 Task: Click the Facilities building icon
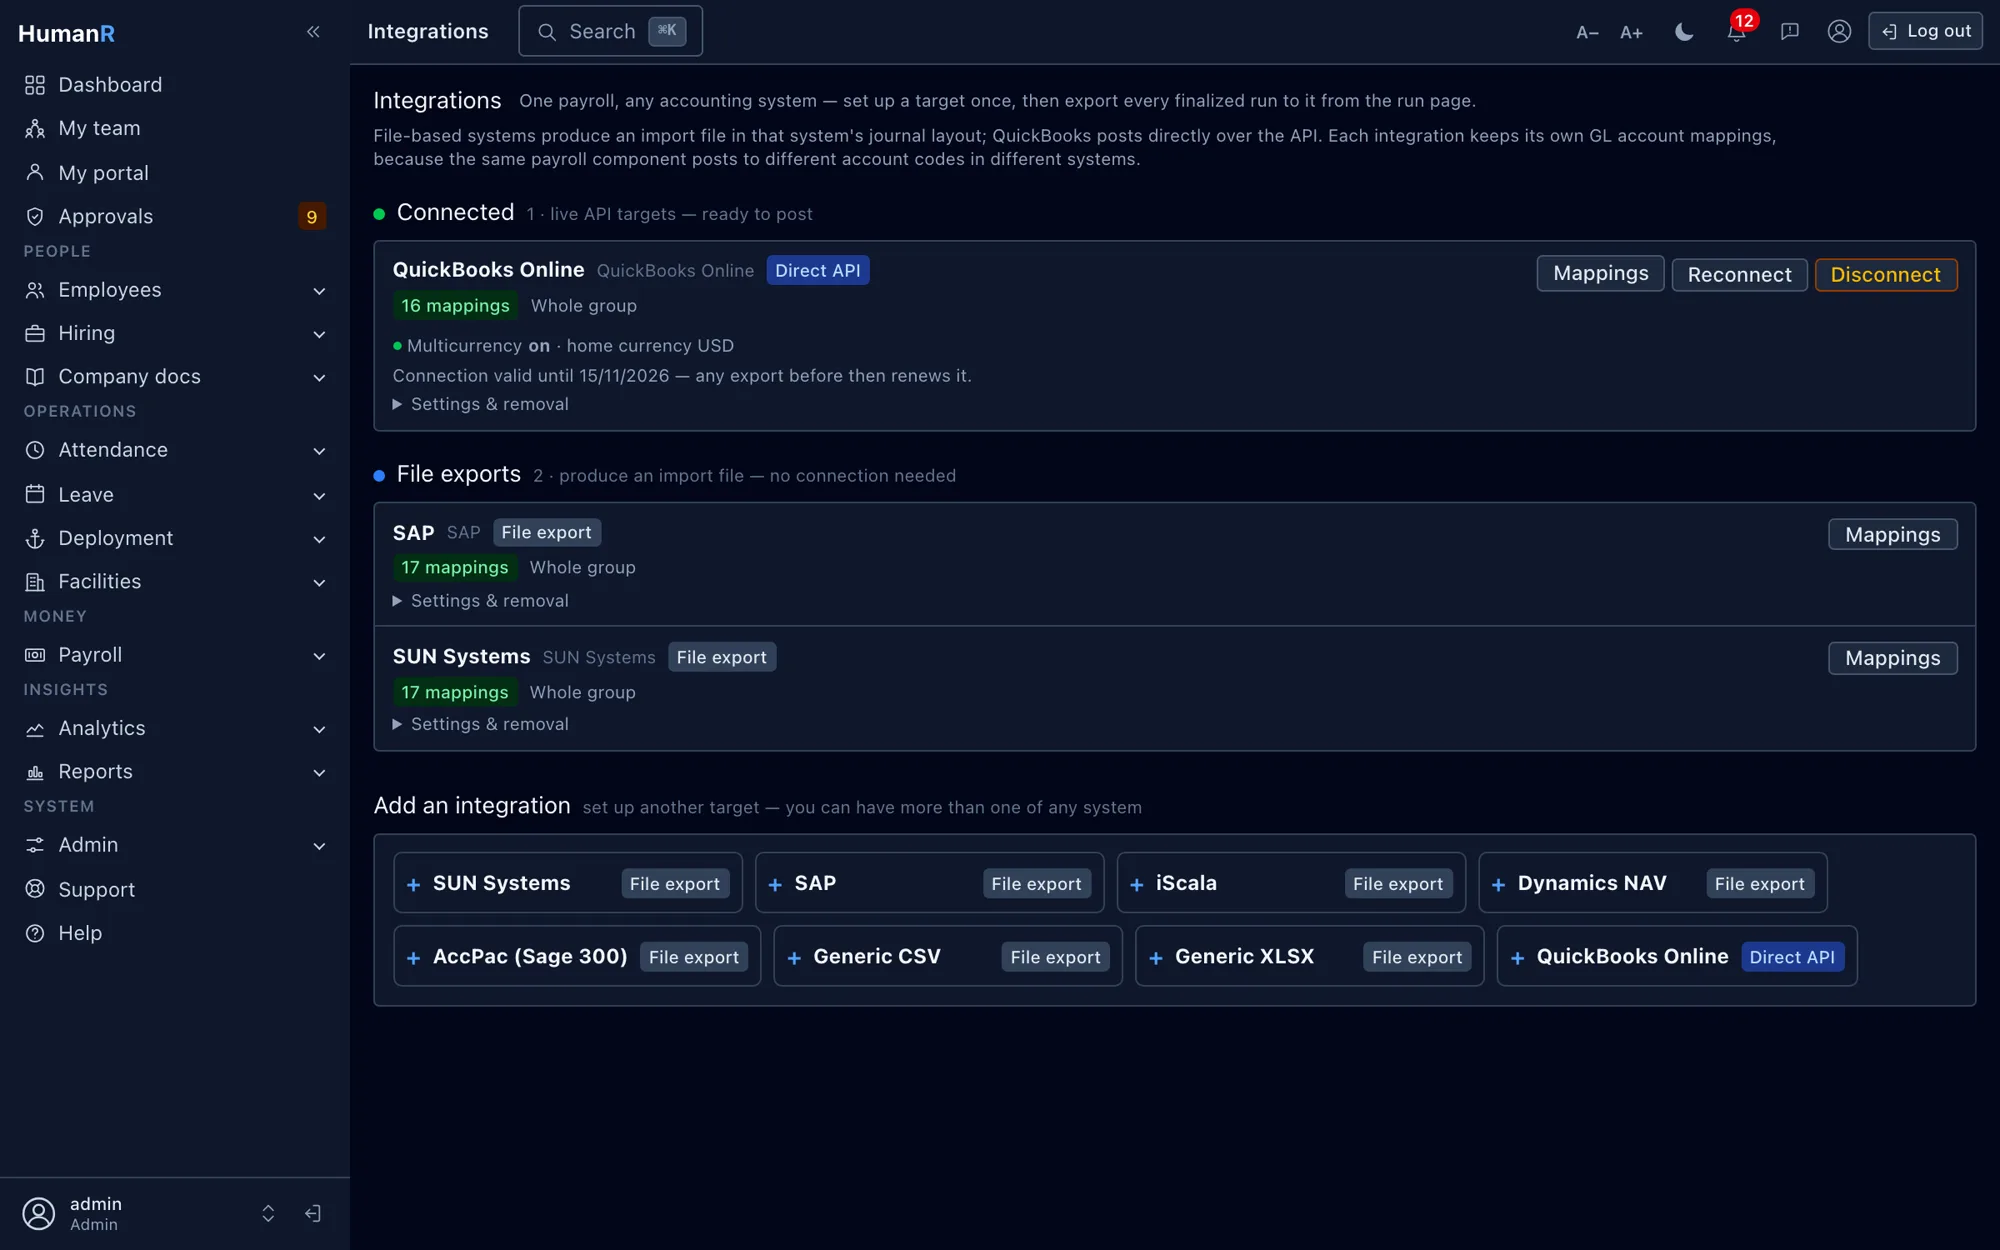pyautogui.click(x=35, y=581)
